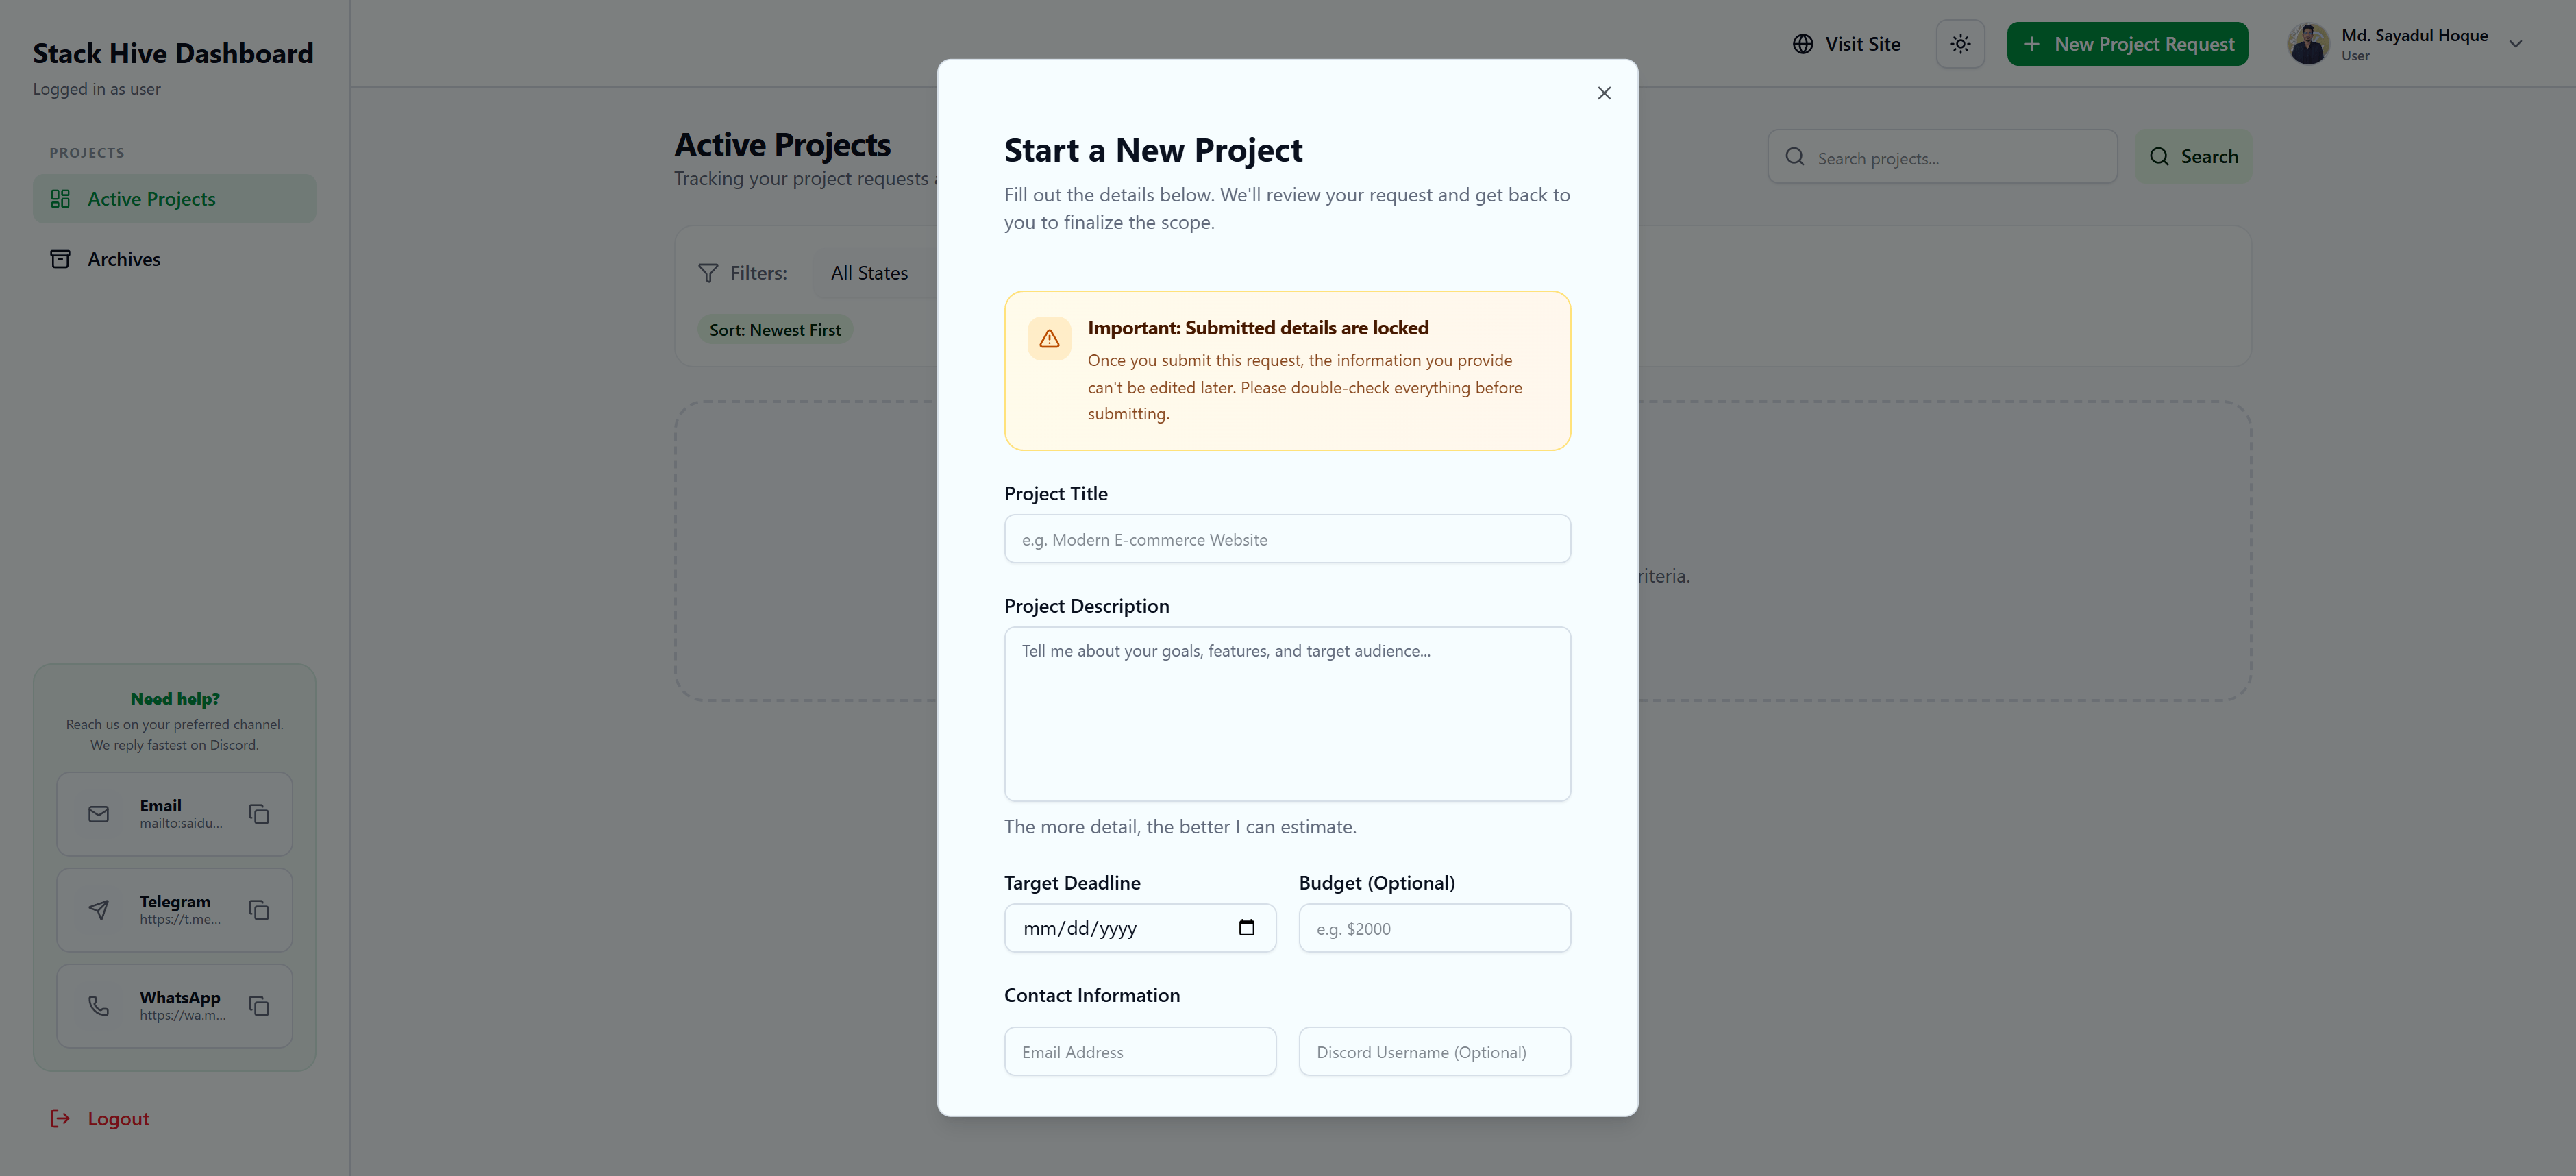Open the calendar picker in Target Deadline
This screenshot has width=2576, height=1176.
pyautogui.click(x=1246, y=928)
